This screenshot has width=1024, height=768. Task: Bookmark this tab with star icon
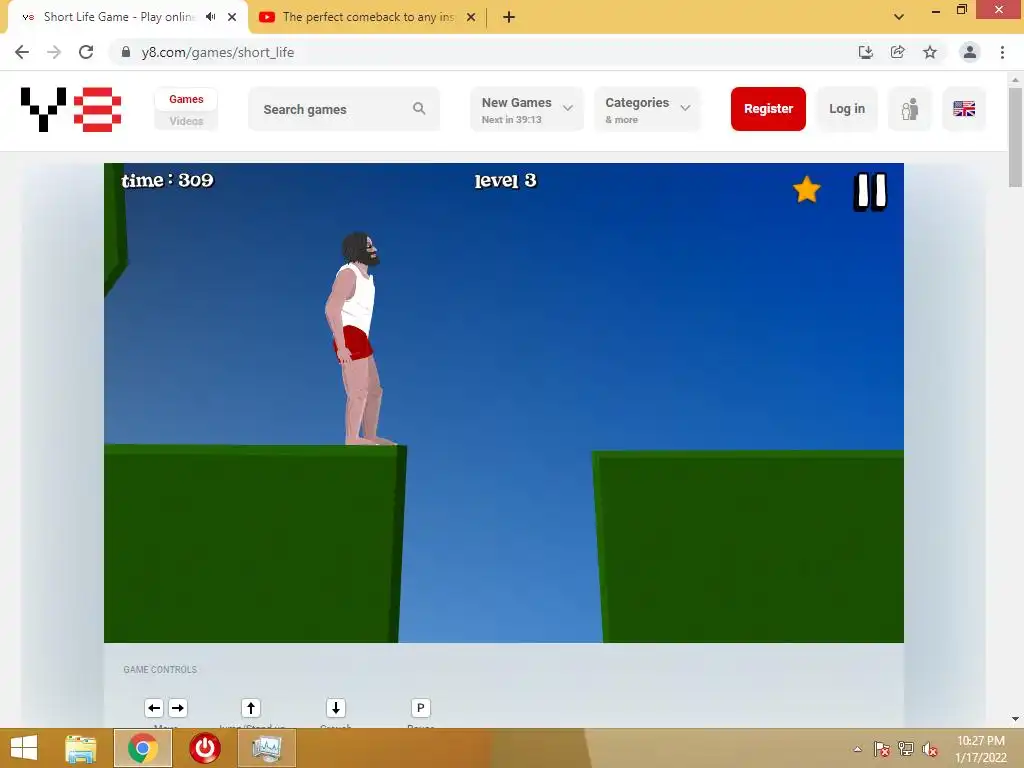coord(930,52)
